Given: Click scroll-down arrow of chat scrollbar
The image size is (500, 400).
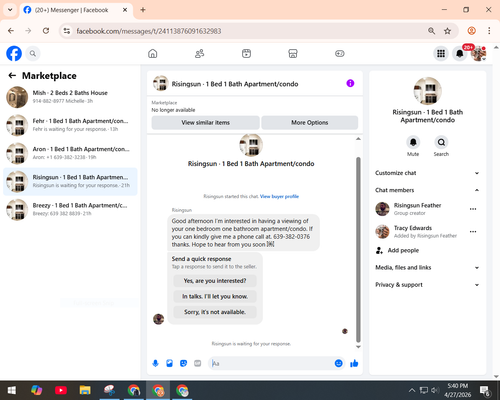Looking at the screenshot, I should [358, 347].
